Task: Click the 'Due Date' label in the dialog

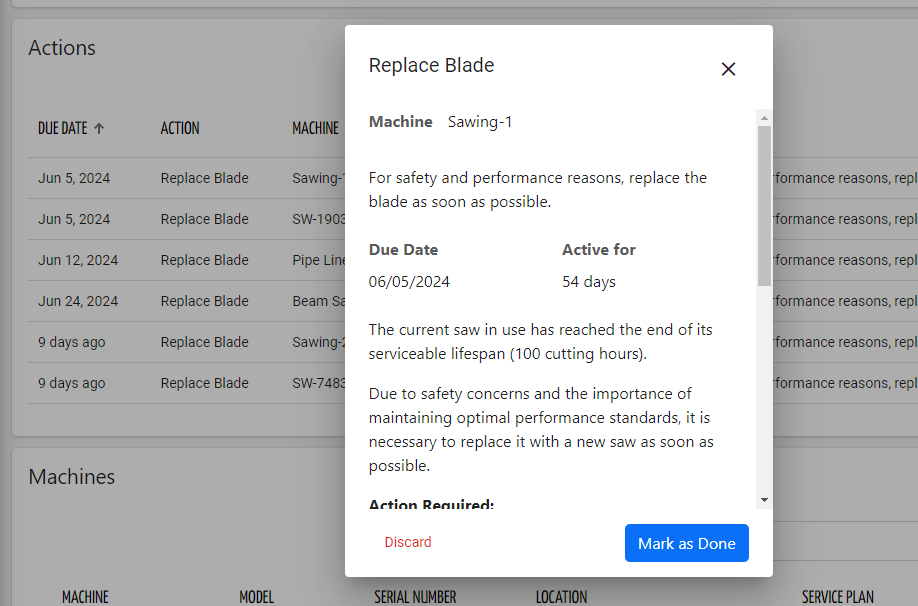Action: pos(403,249)
